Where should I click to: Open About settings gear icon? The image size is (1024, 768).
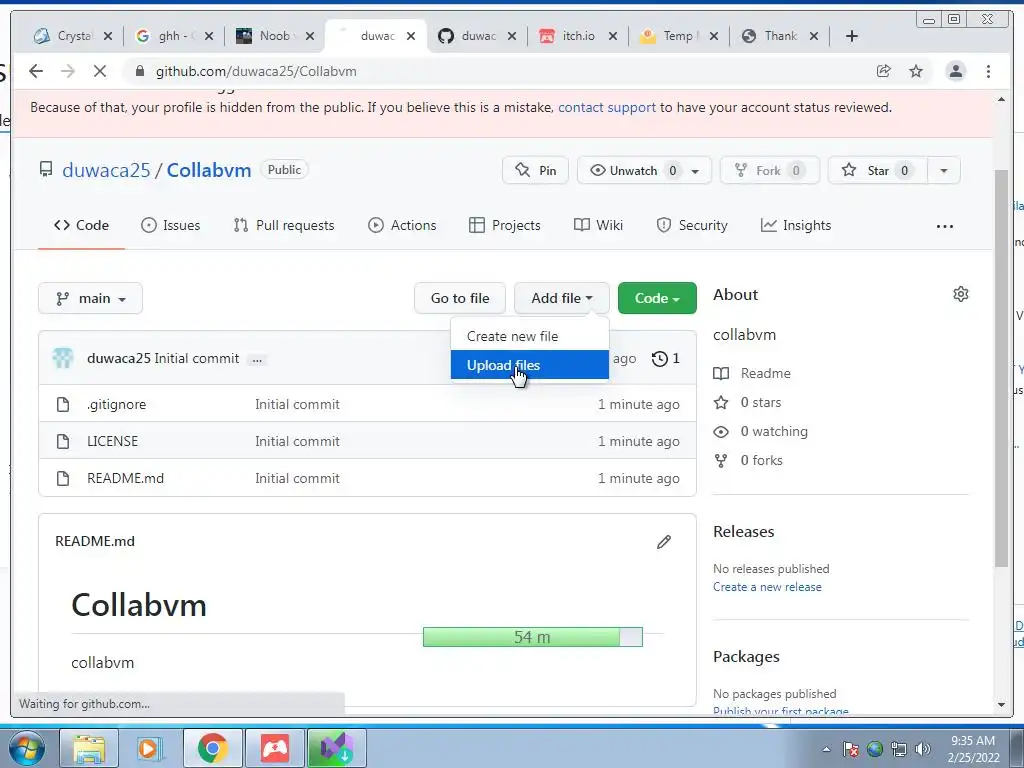[x=961, y=294]
